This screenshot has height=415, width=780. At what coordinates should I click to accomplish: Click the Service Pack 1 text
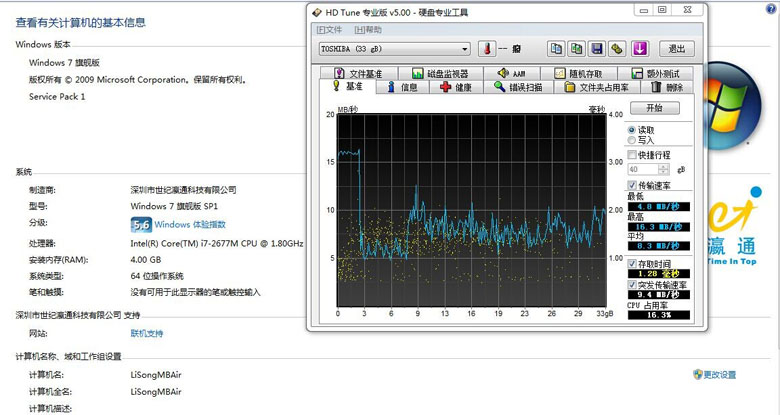(x=57, y=96)
